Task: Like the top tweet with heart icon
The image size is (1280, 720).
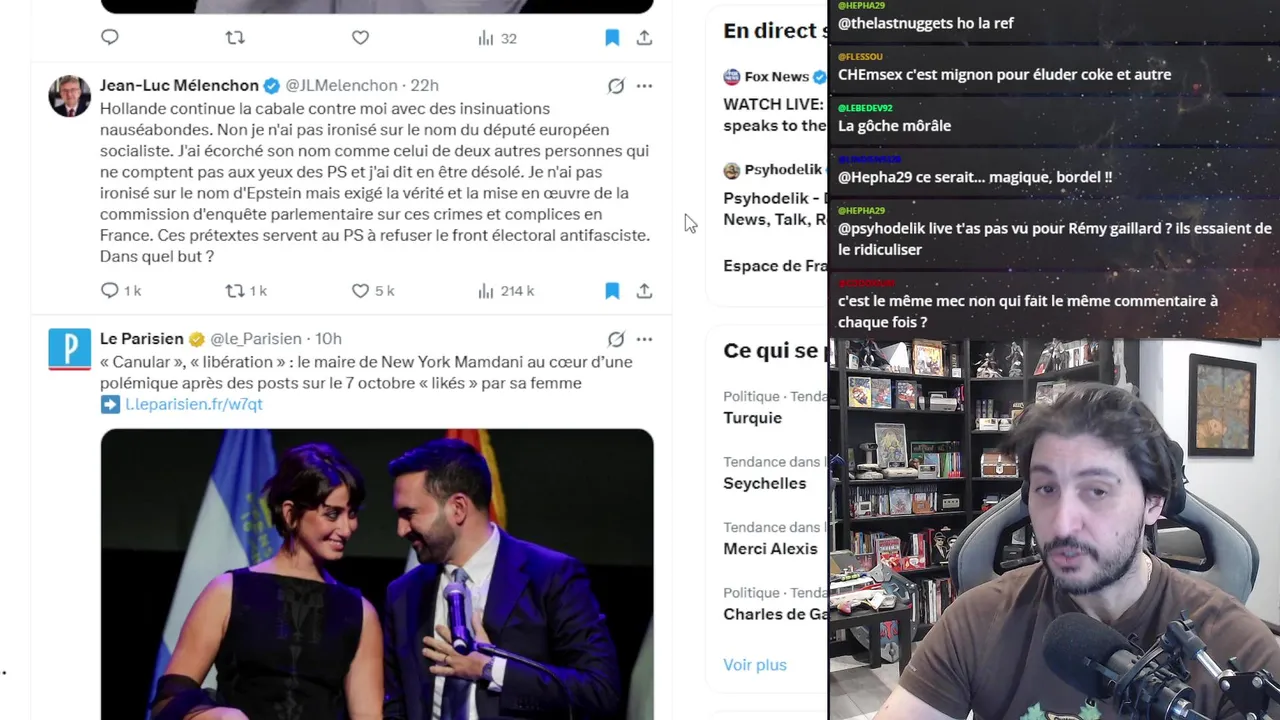Action: tap(360, 38)
